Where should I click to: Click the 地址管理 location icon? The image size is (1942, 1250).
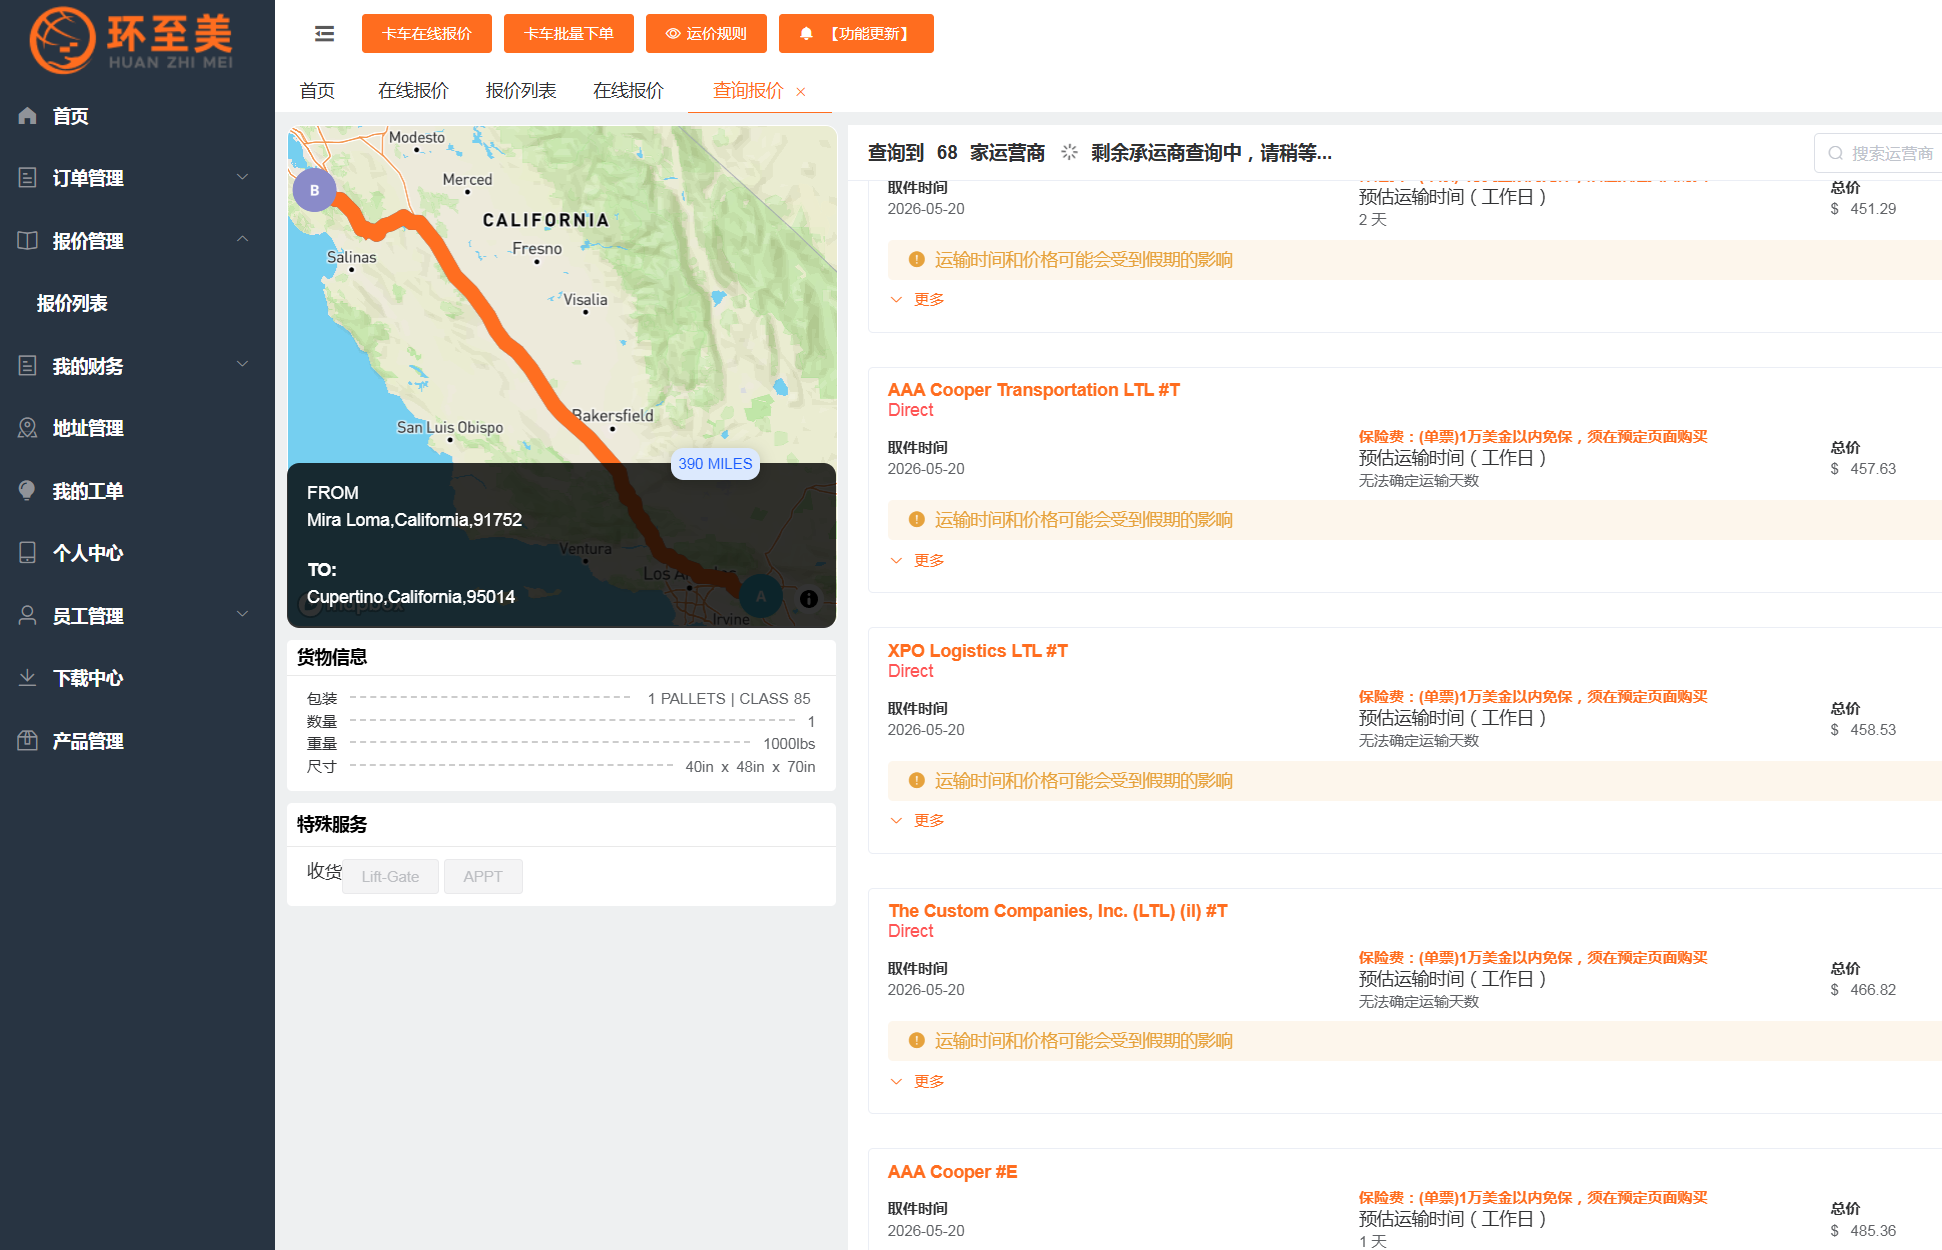[x=28, y=428]
